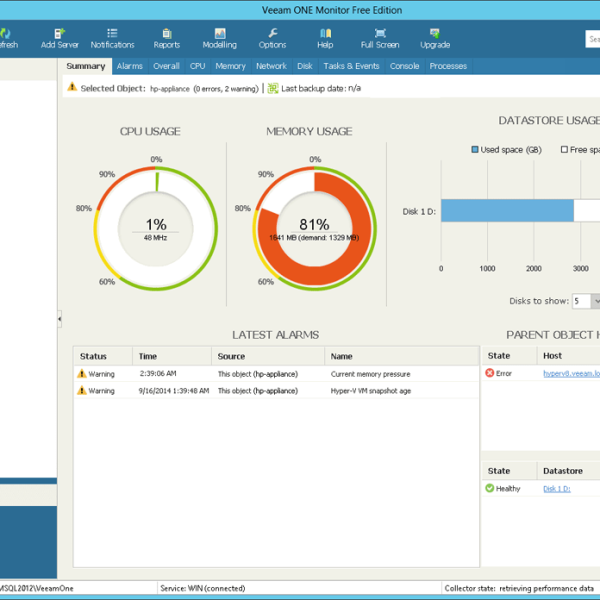Sort alarms by Name column
The width and height of the screenshot is (600, 600).
[401, 356]
